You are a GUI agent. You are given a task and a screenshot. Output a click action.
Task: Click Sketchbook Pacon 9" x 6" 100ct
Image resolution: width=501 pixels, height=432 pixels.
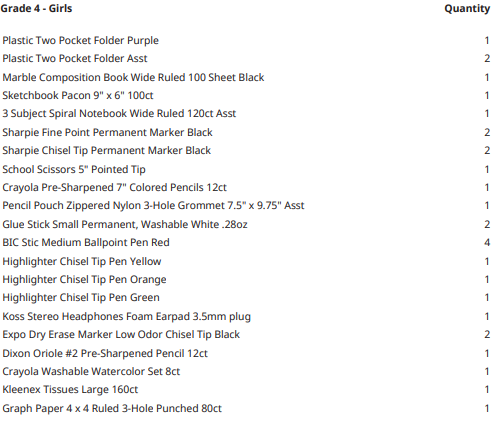[78, 96]
